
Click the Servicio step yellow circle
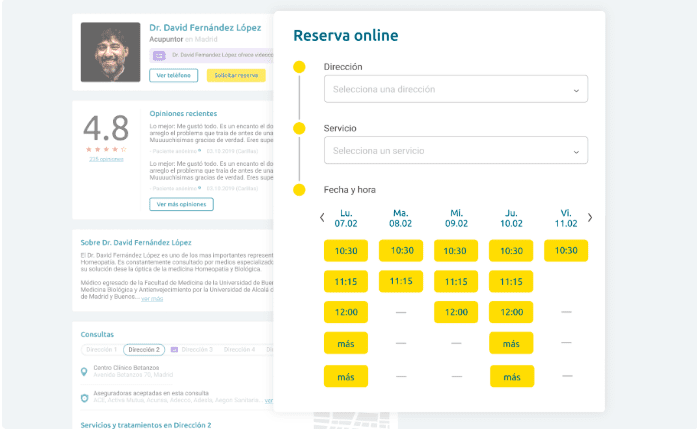click(x=299, y=129)
